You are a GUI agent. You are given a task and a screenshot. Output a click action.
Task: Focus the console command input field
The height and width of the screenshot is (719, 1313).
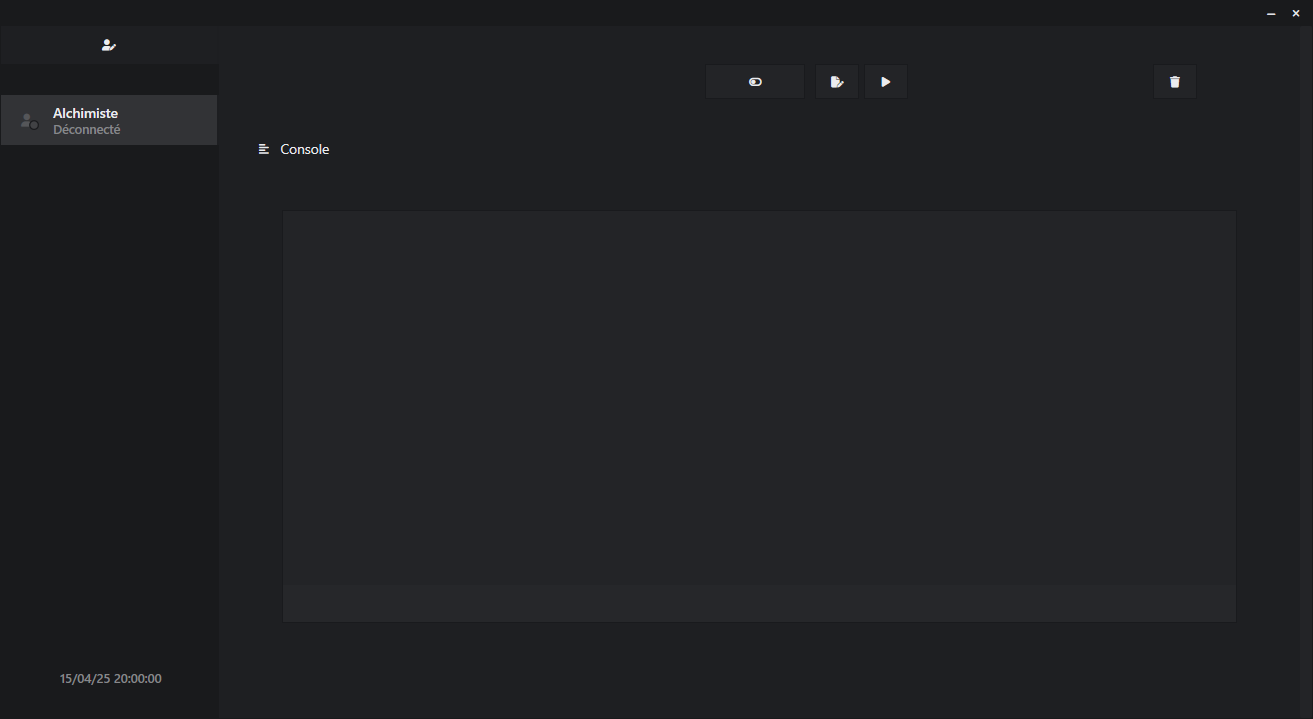[x=759, y=604]
